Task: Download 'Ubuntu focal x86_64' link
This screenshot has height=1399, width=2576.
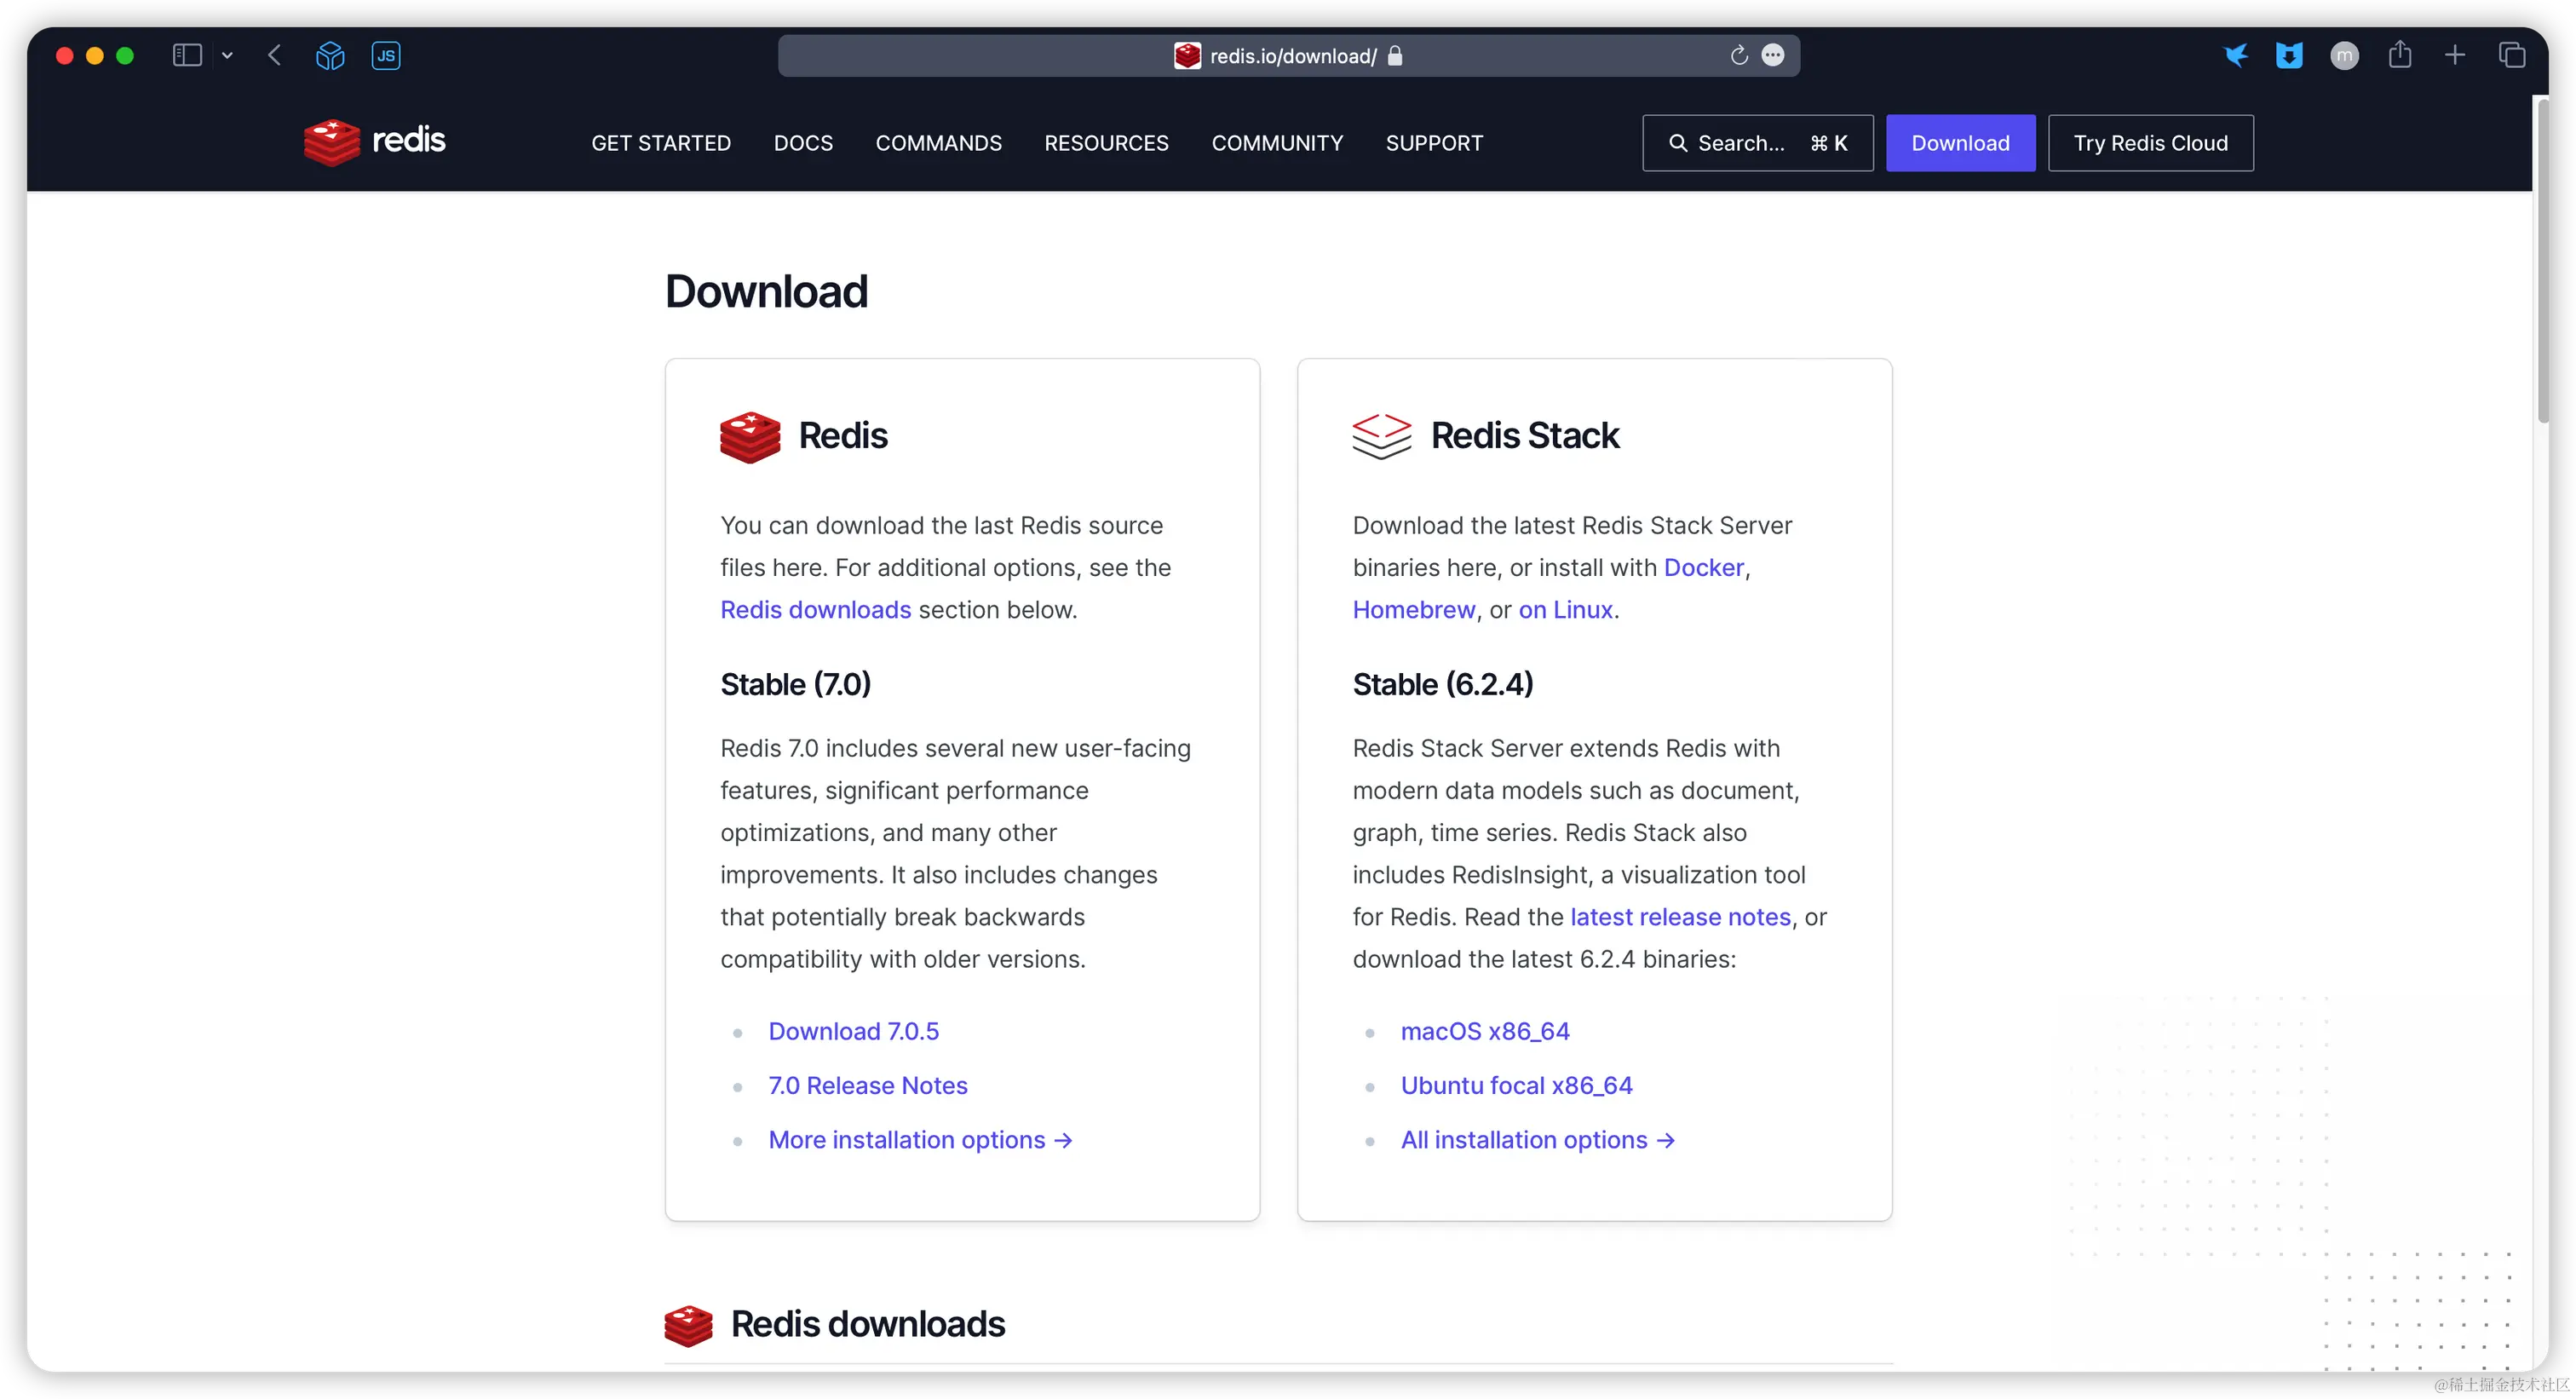Action: (x=1516, y=1085)
